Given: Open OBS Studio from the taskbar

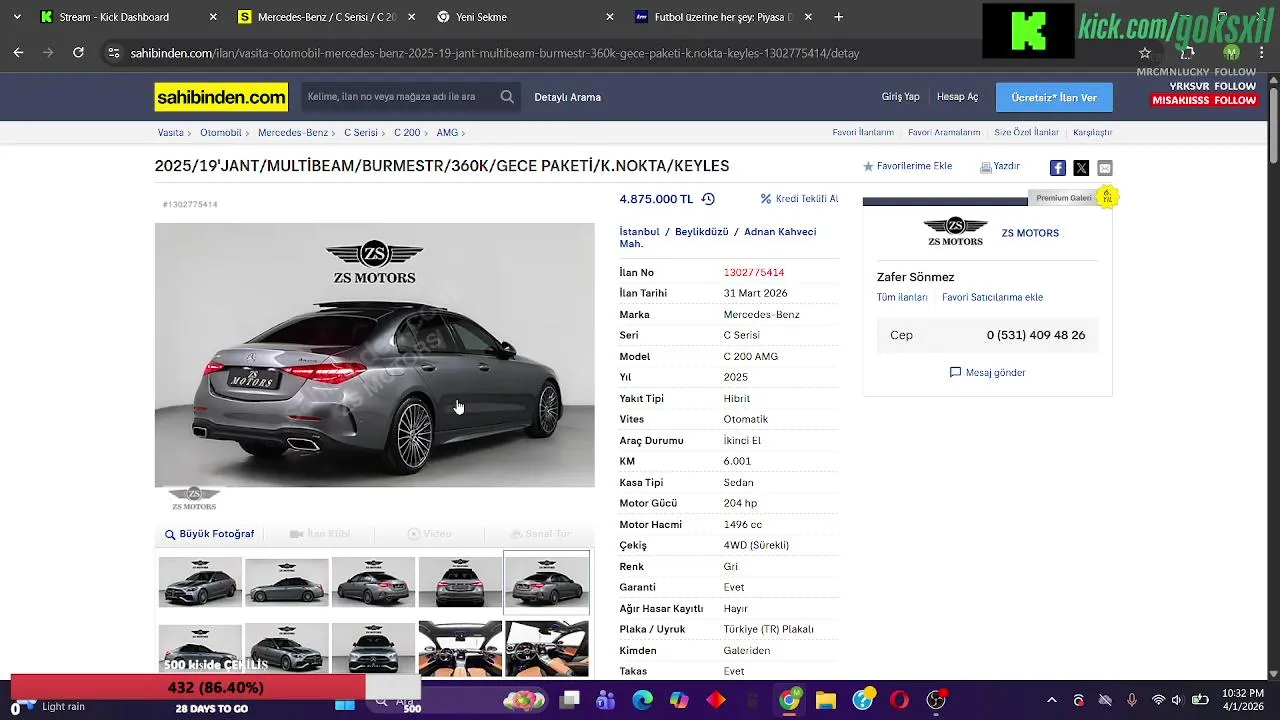Looking at the screenshot, I should [936, 700].
